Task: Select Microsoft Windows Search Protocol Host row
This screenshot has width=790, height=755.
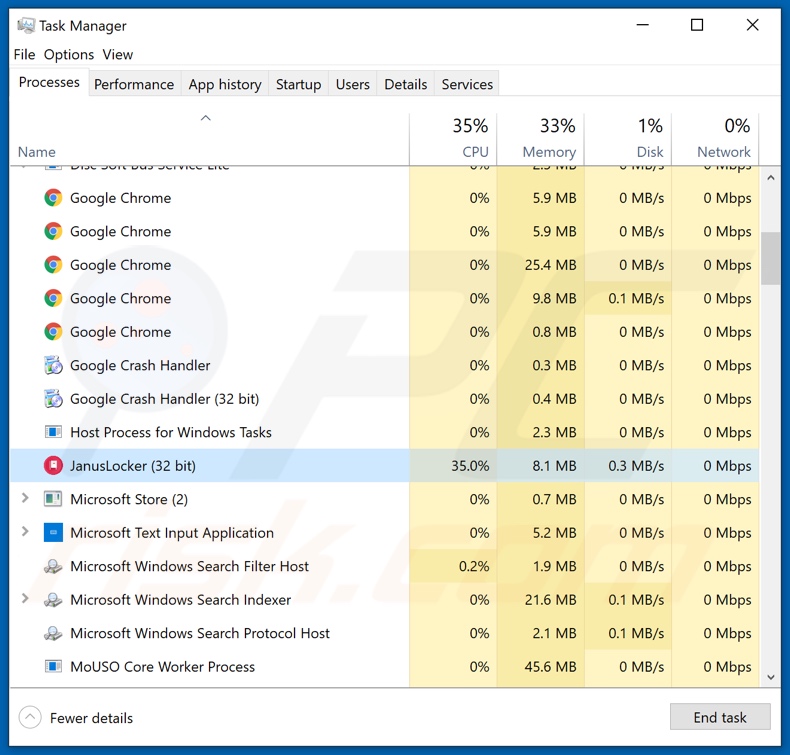Action: [x=384, y=633]
